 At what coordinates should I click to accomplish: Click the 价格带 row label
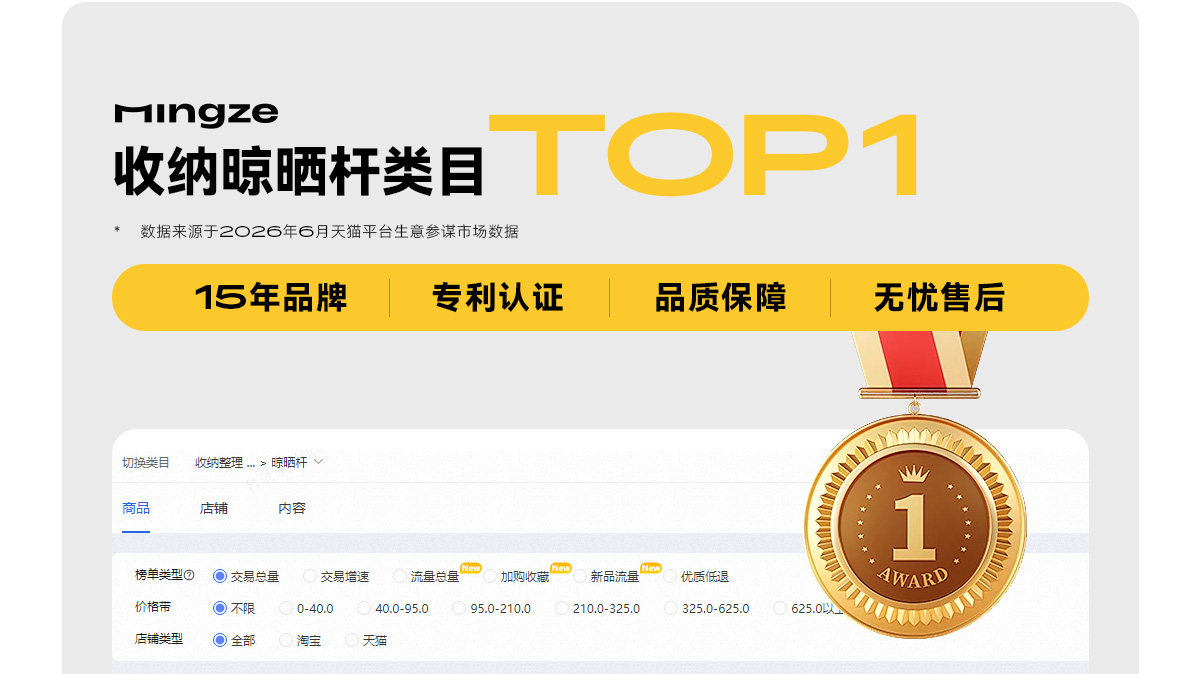[153, 607]
